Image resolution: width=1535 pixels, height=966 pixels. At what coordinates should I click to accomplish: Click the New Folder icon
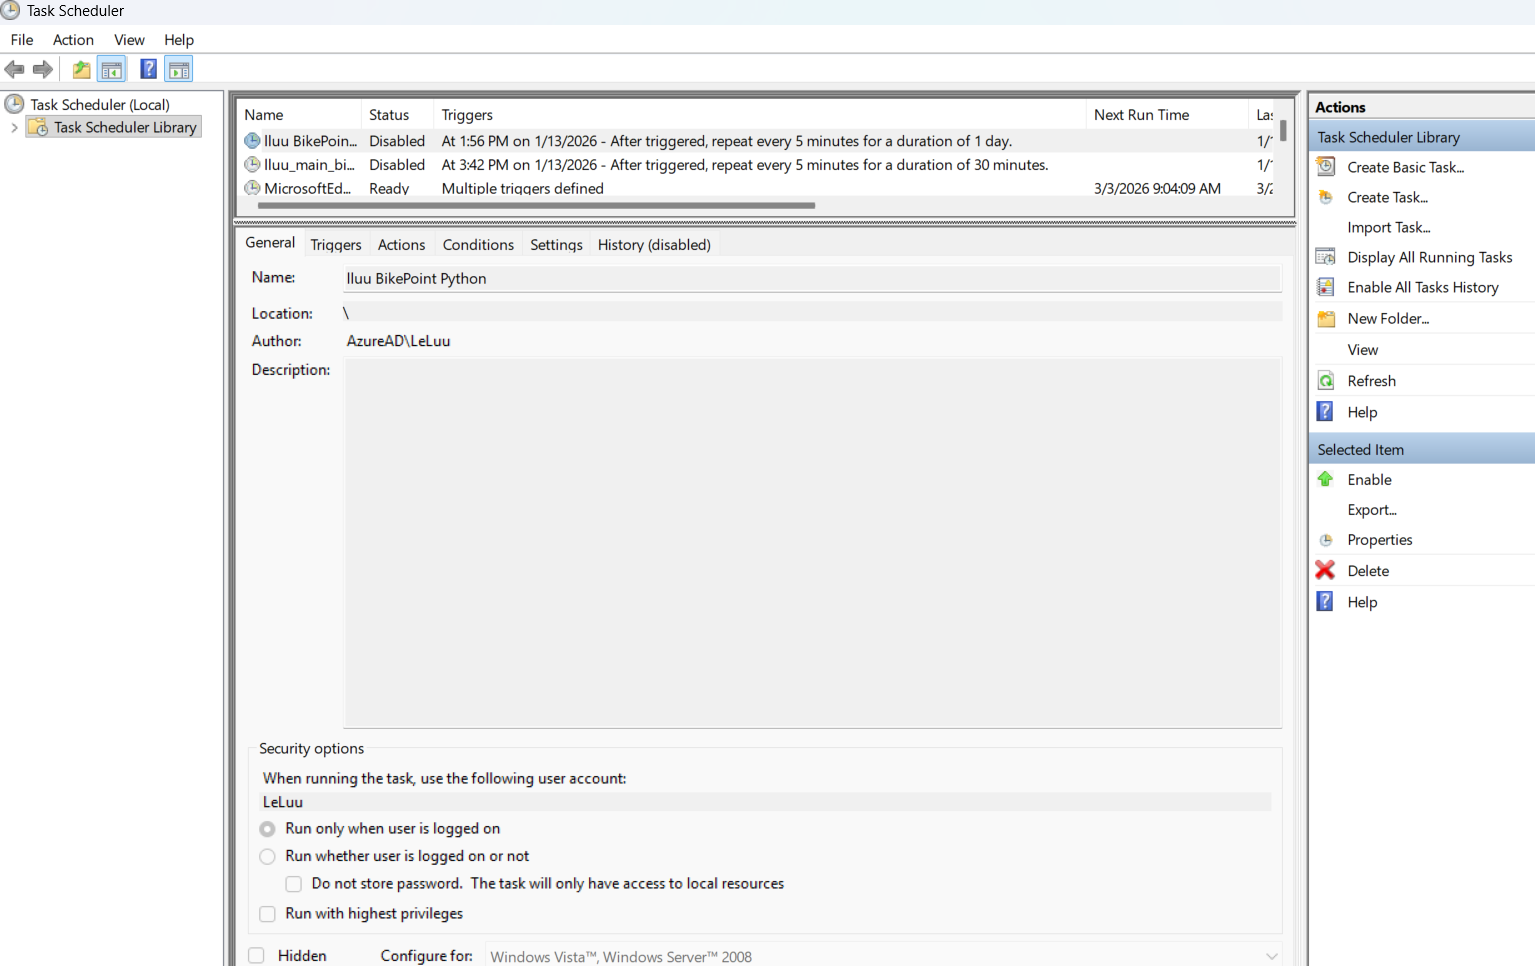(1326, 318)
